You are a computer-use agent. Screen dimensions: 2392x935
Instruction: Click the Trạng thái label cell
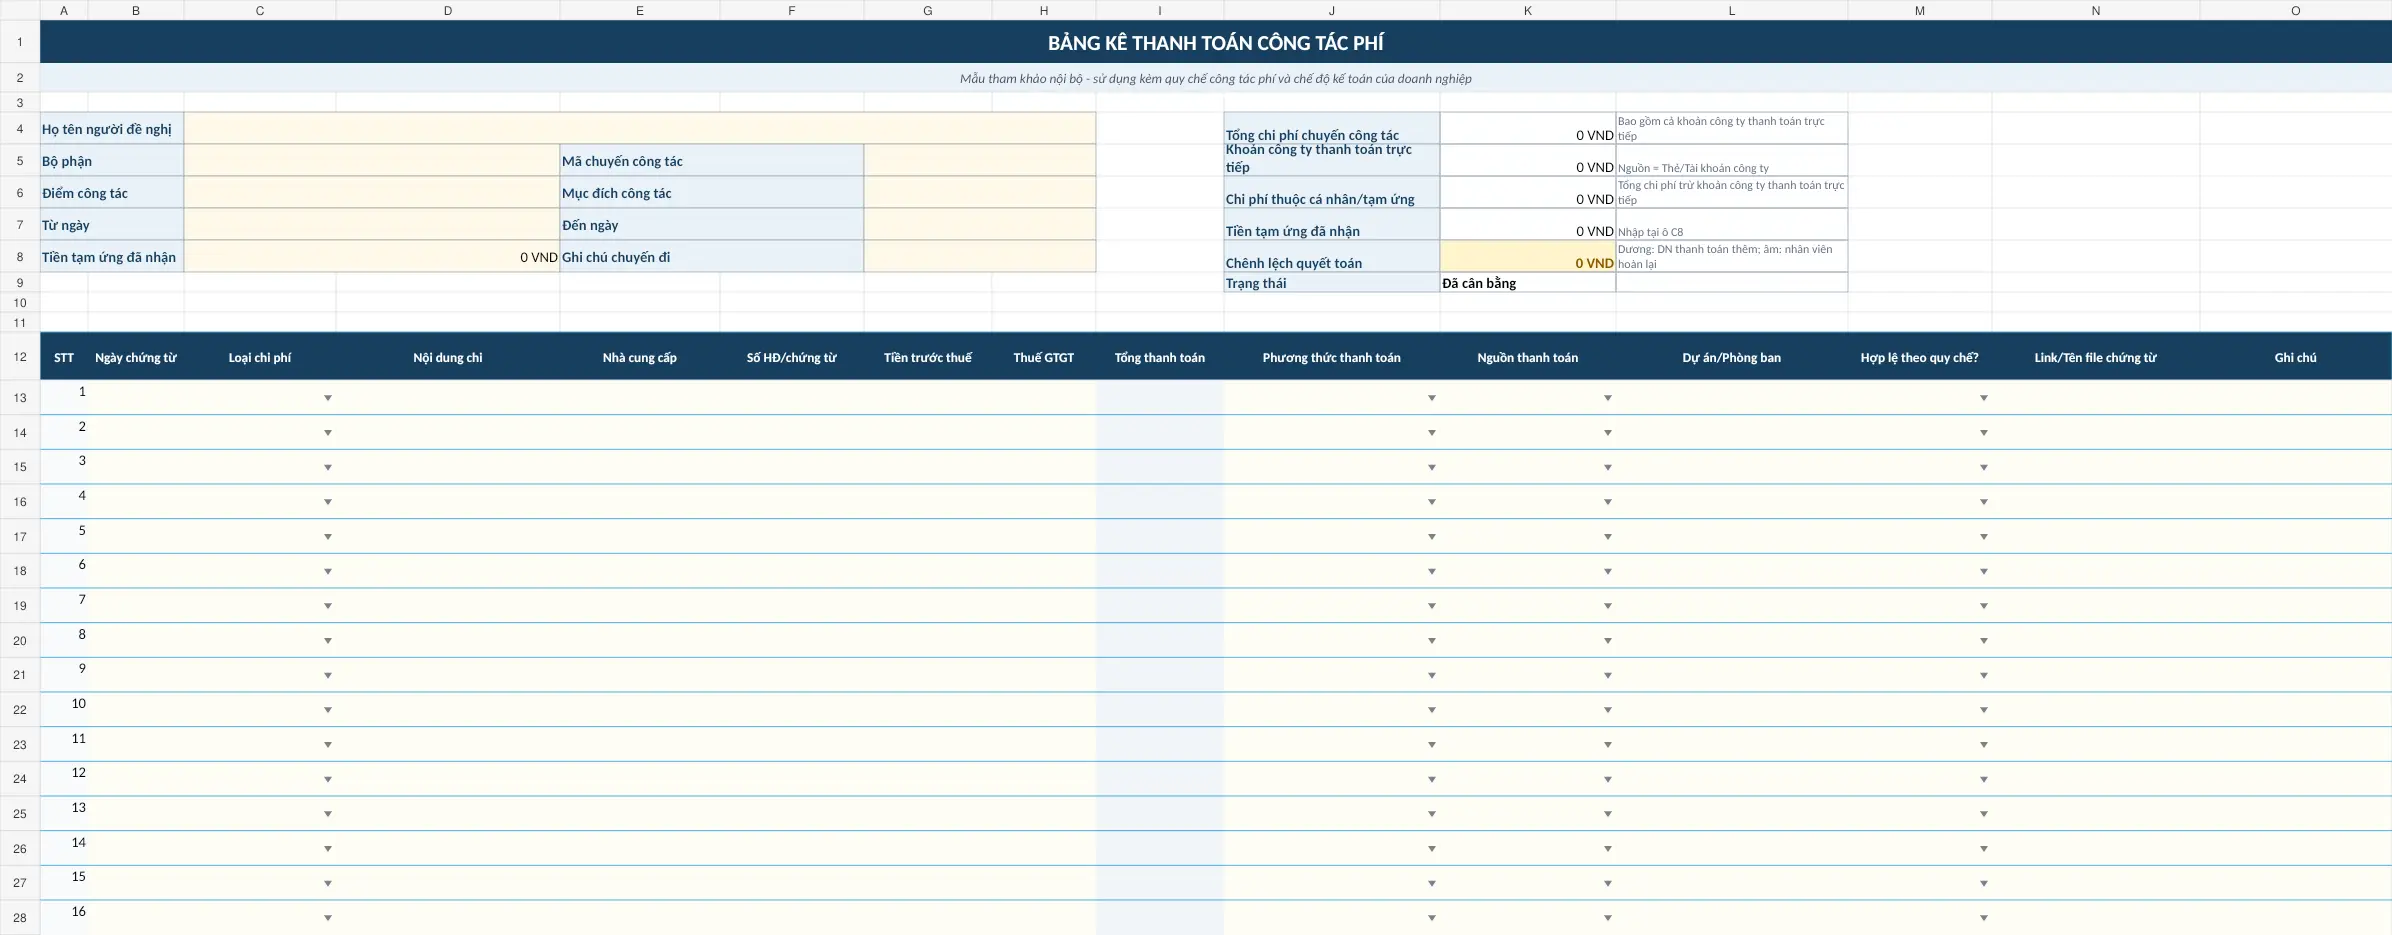point(1332,283)
